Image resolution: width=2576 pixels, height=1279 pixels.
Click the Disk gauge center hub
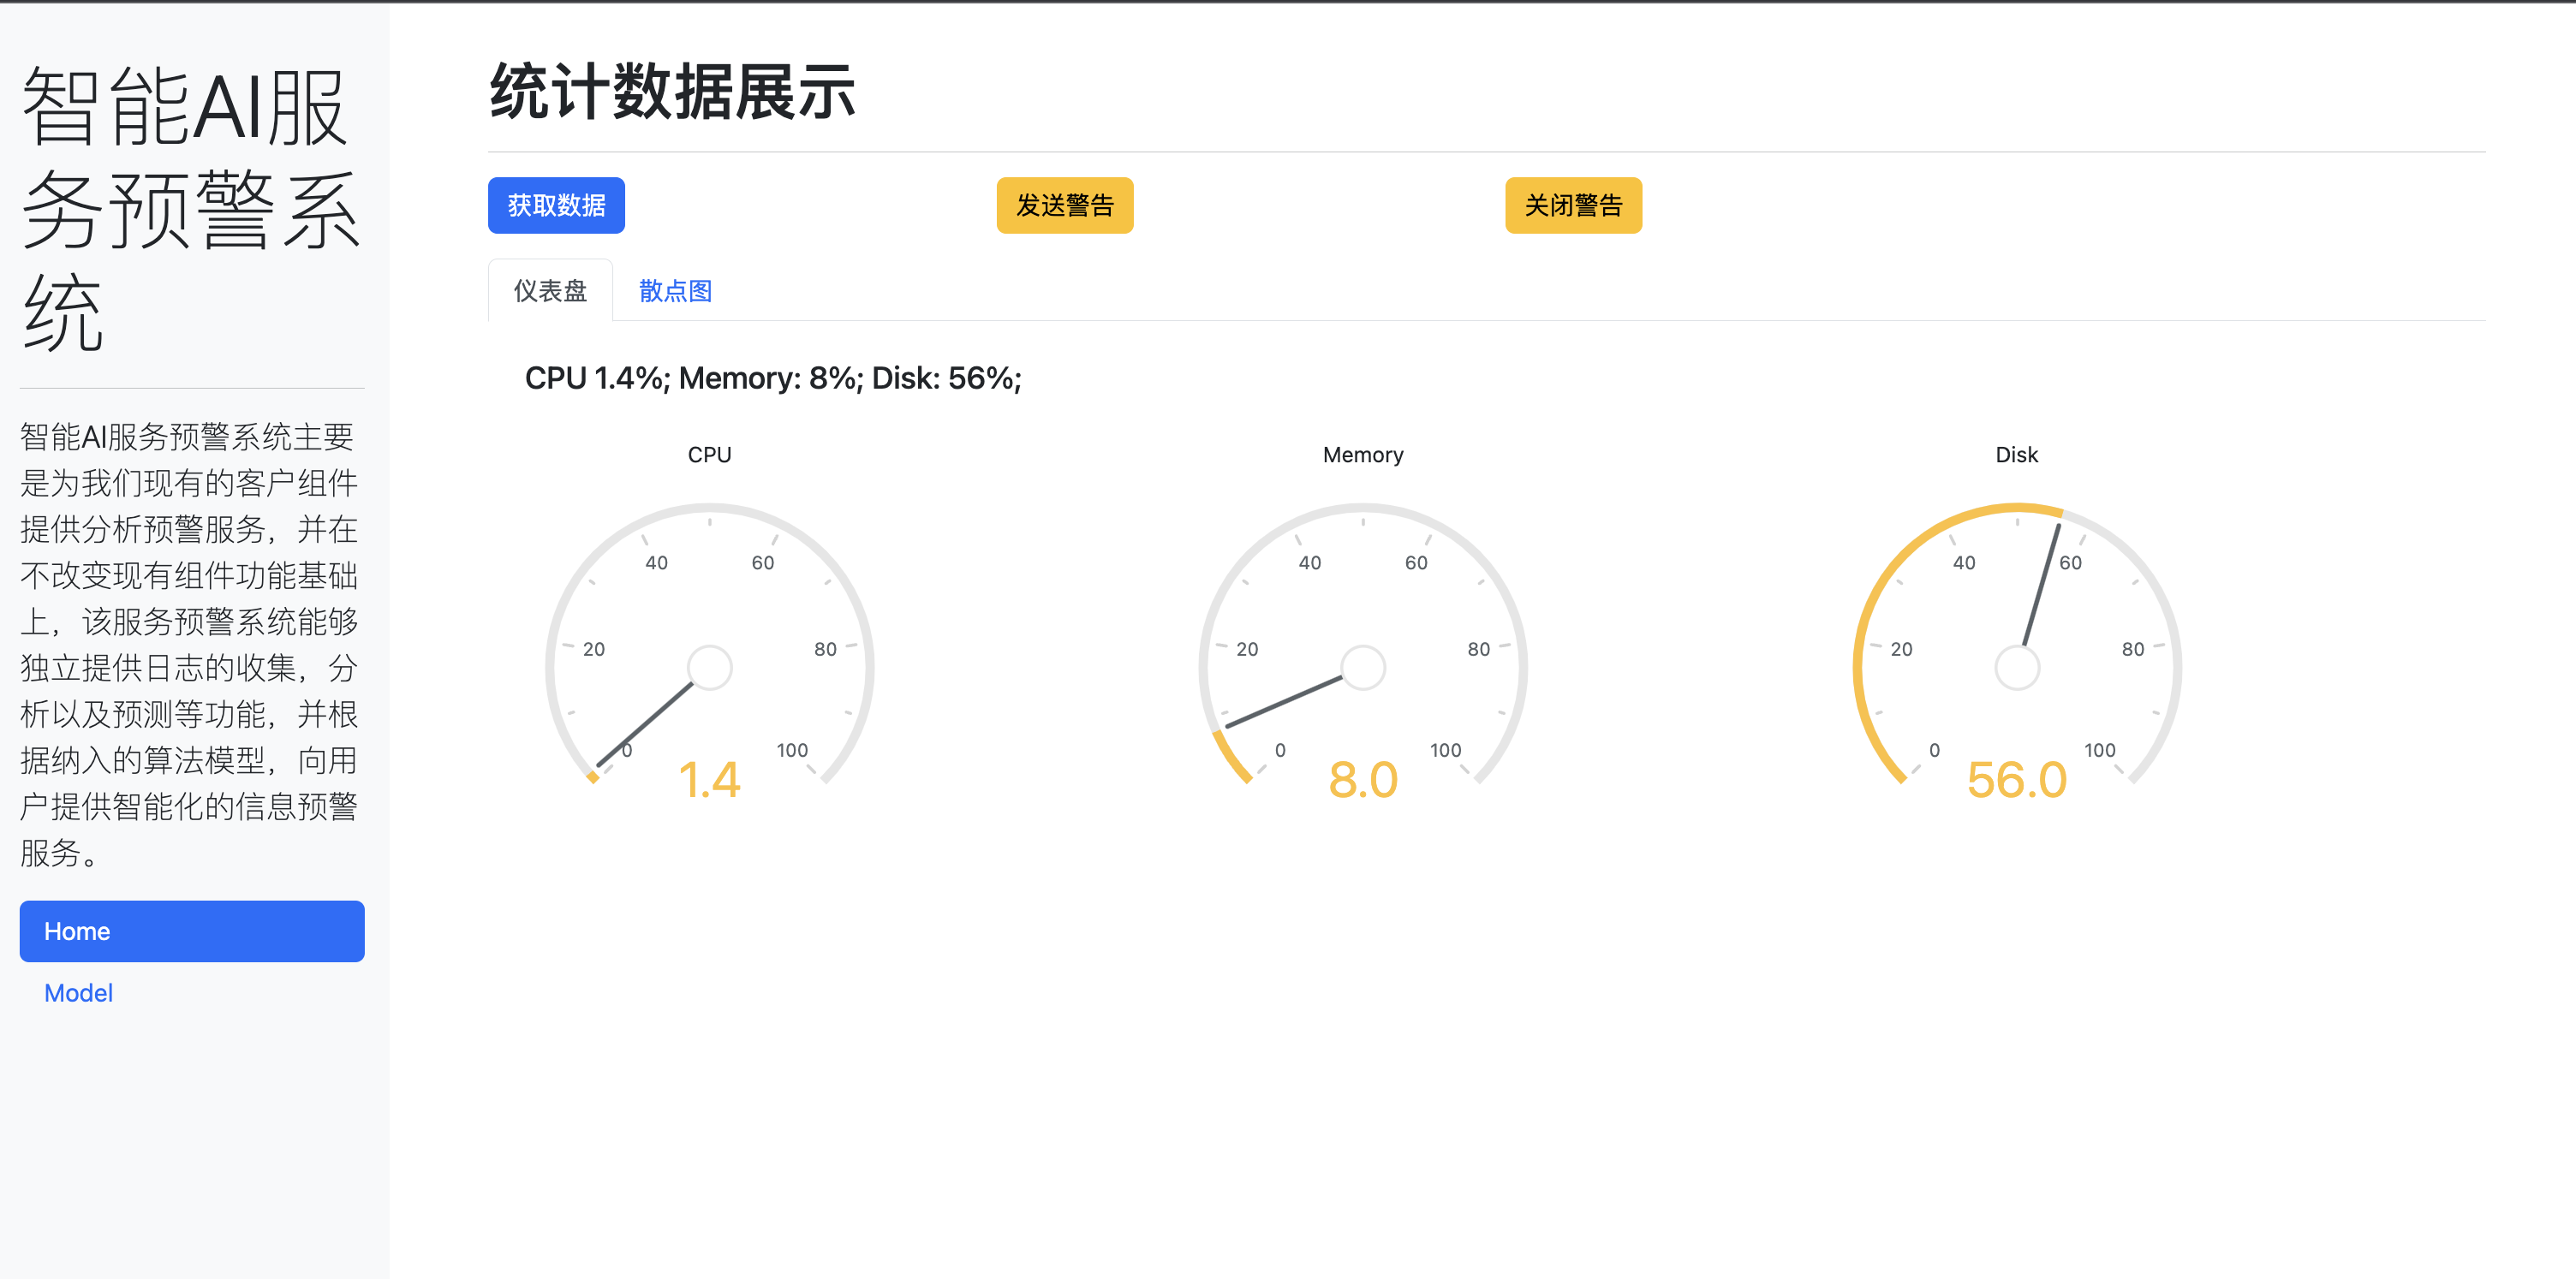tap(2017, 667)
